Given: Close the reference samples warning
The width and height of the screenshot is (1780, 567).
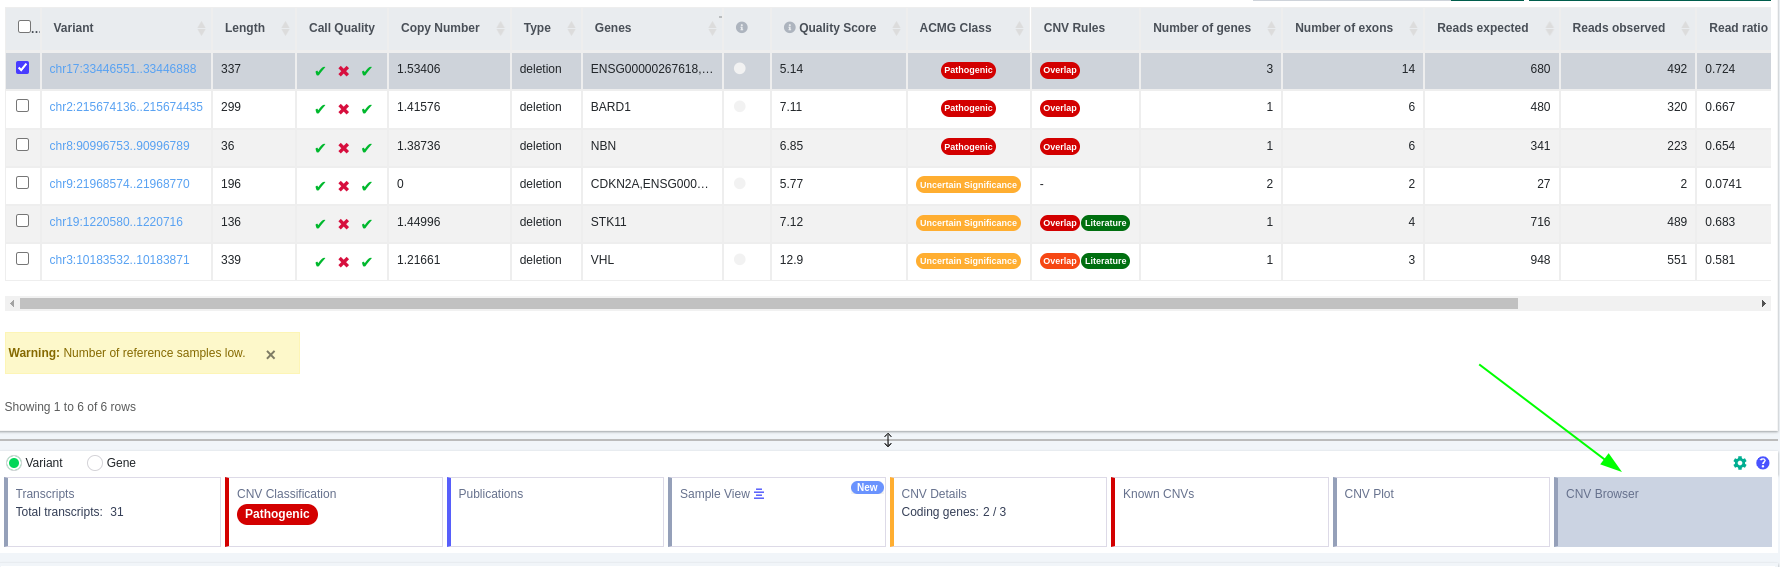Looking at the screenshot, I should pos(271,355).
